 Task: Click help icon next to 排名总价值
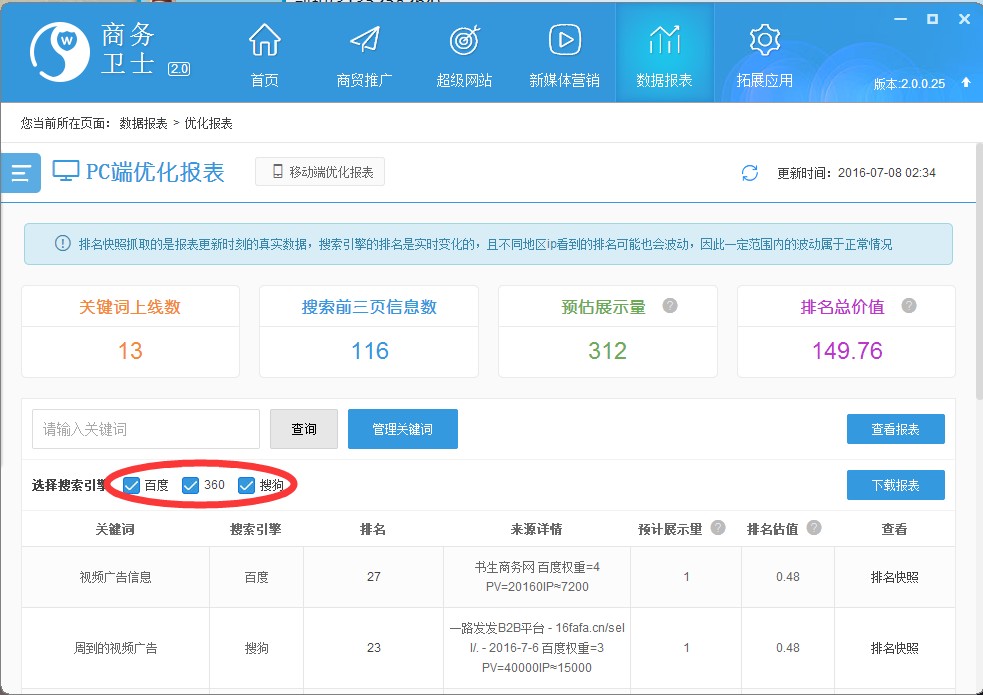click(x=908, y=306)
